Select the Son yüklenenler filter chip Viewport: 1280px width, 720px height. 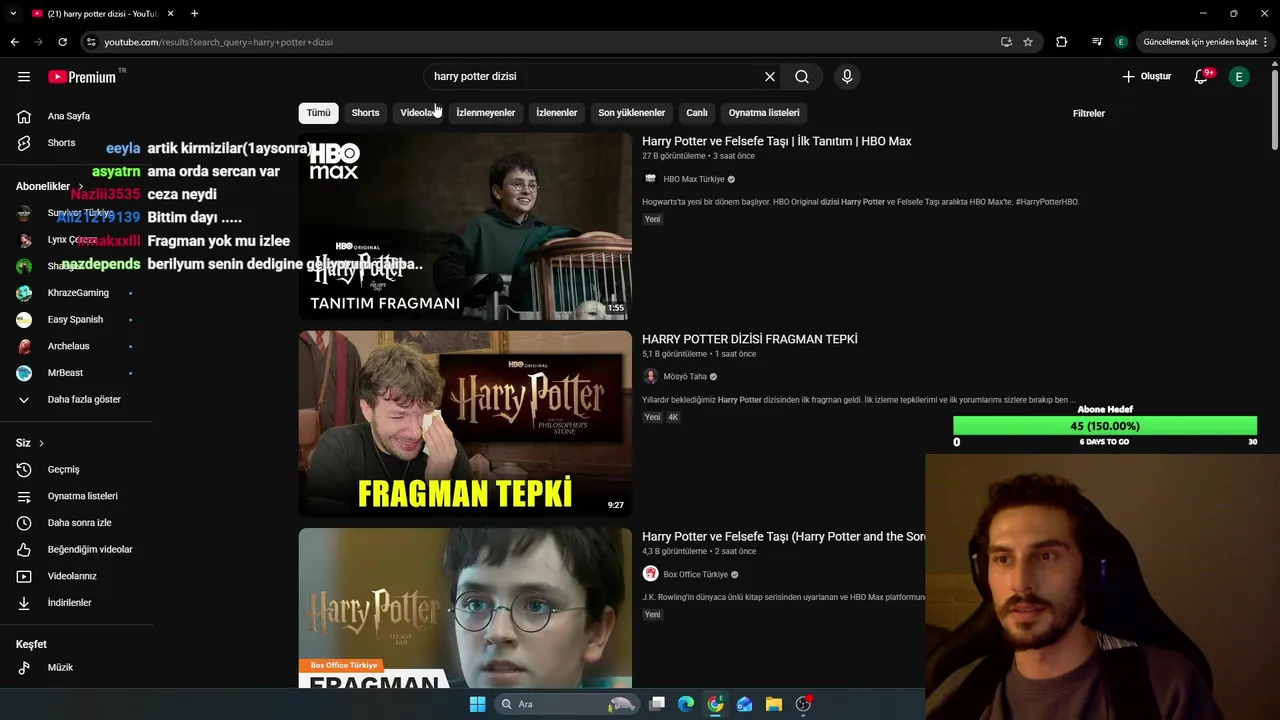pos(631,113)
